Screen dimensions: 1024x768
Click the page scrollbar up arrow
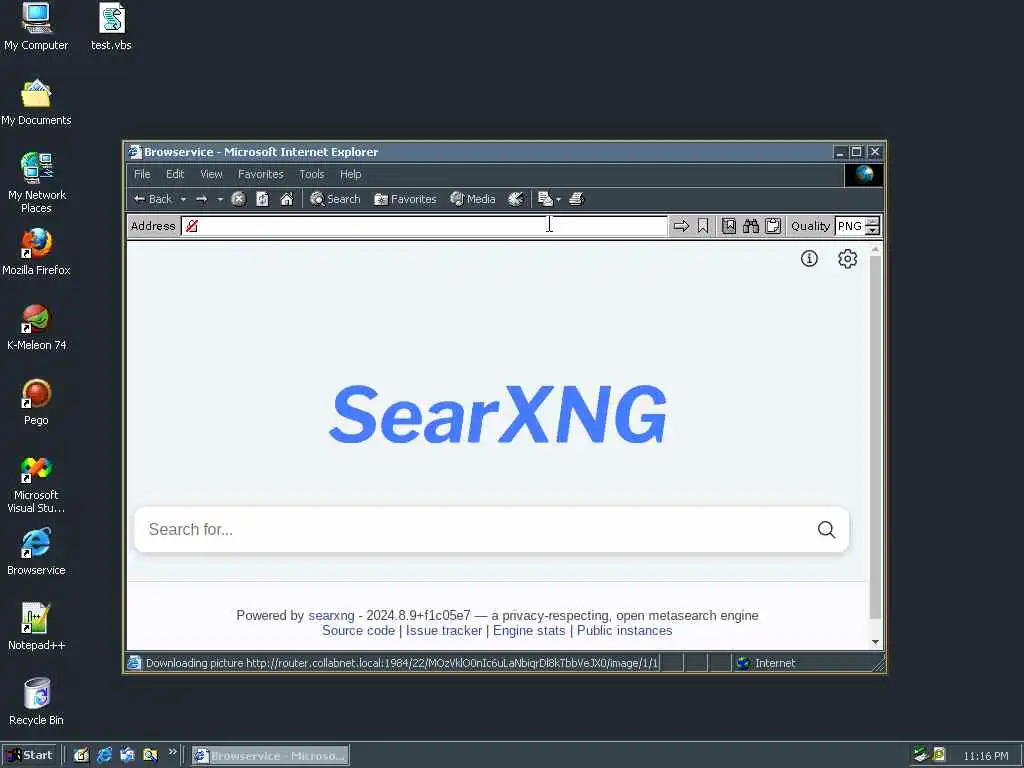pyautogui.click(x=875, y=249)
